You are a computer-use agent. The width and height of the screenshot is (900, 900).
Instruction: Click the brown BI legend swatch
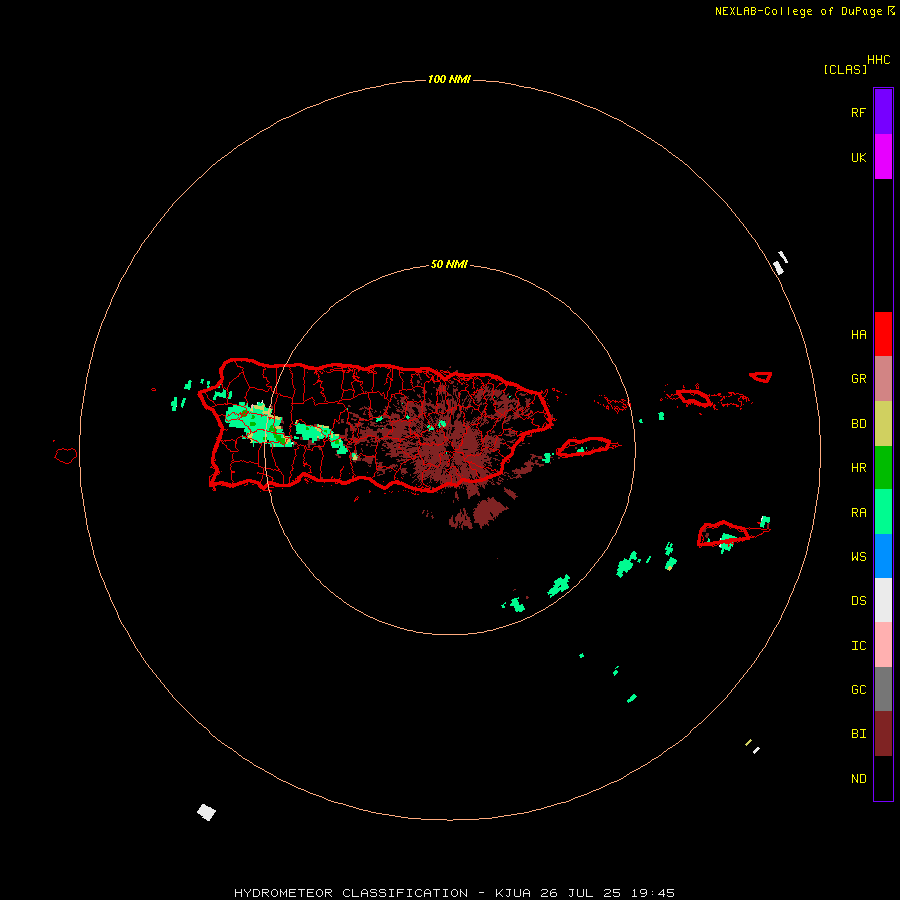pyautogui.click(x=883, y=734)
